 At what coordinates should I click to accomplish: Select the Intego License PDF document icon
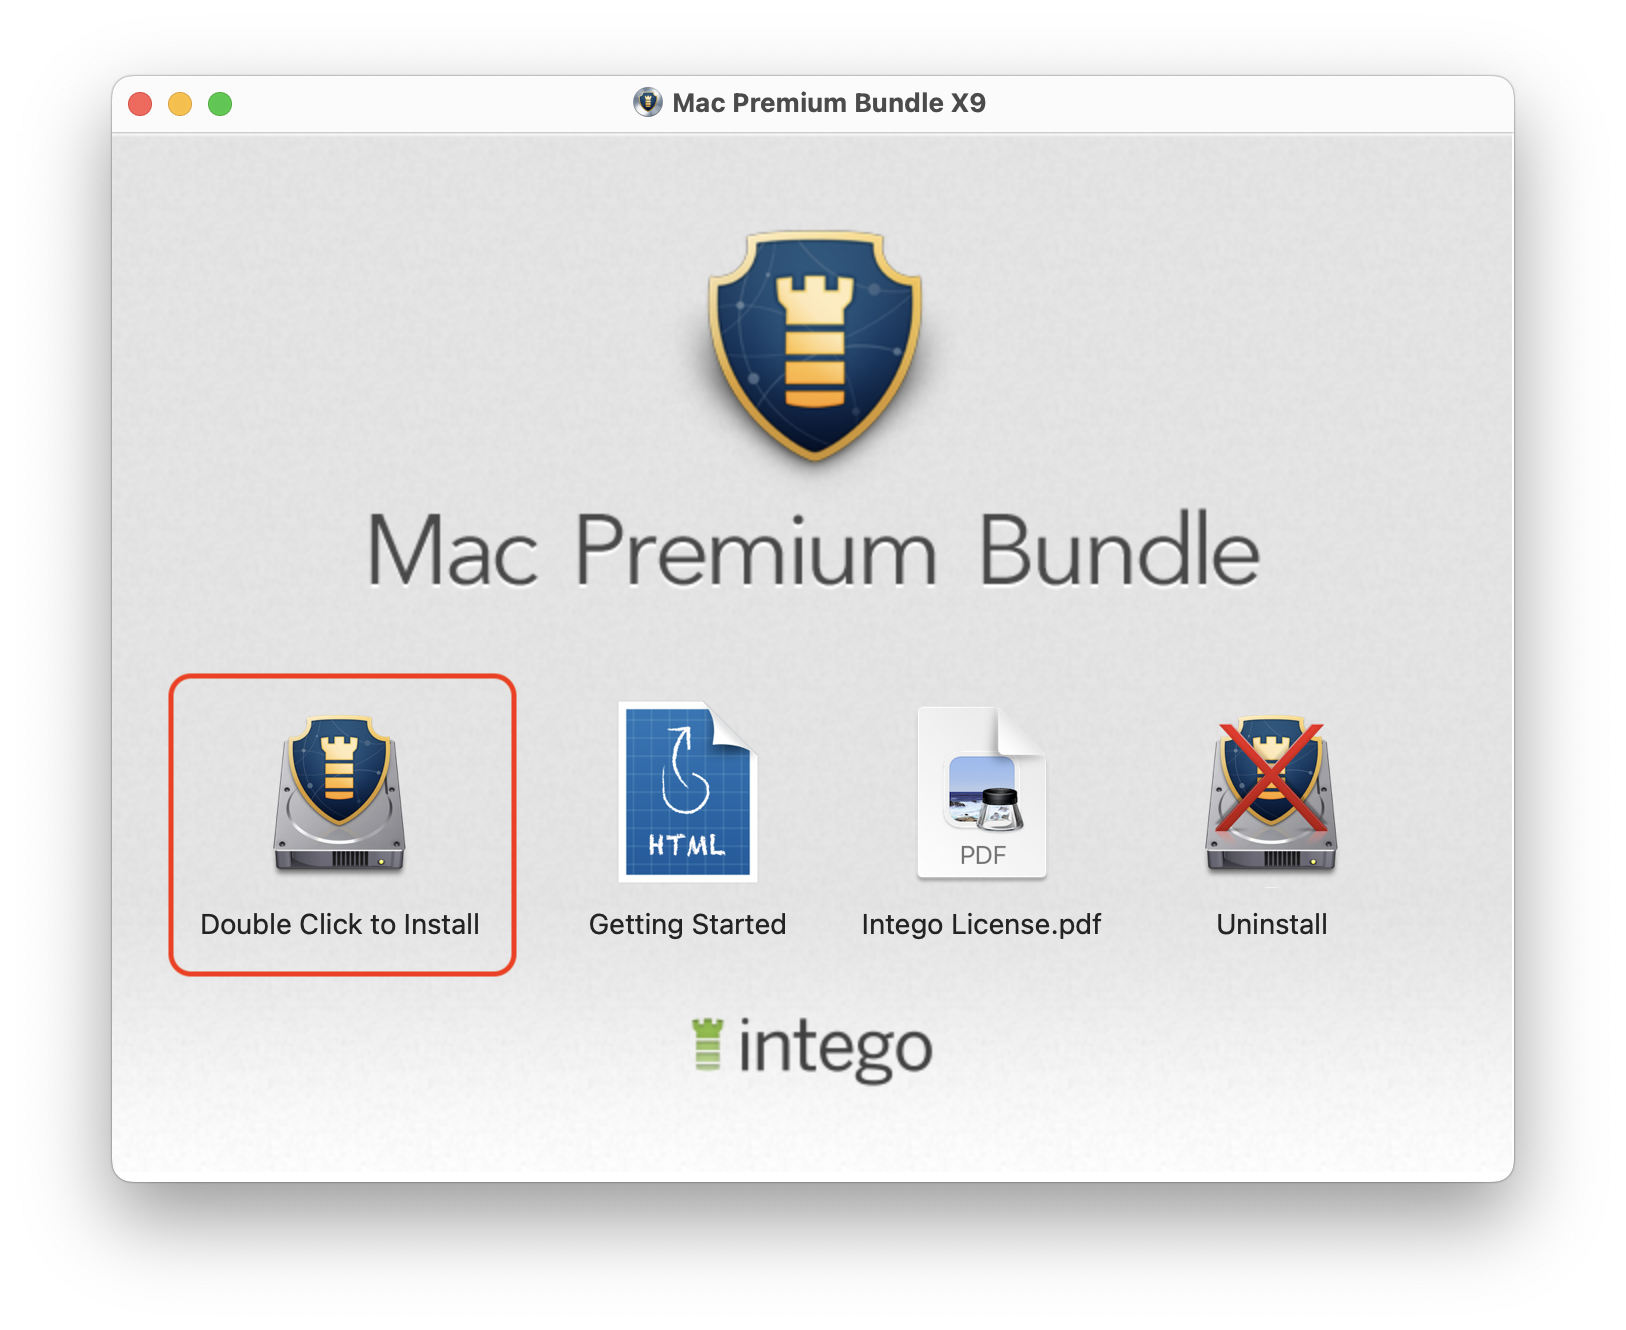click(982, 793)
